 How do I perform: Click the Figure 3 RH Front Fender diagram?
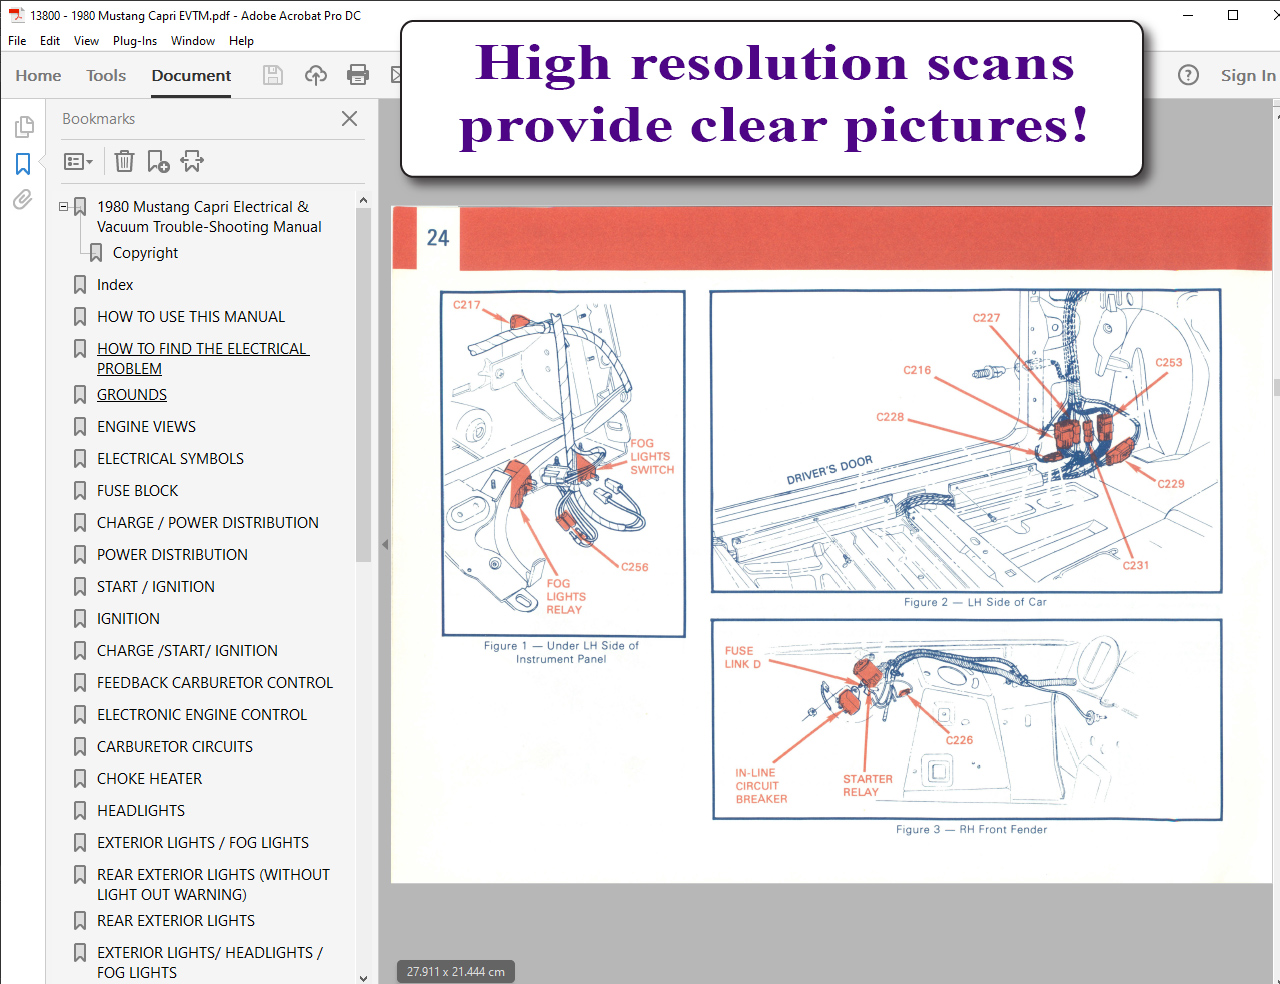(x=967, y=720)
